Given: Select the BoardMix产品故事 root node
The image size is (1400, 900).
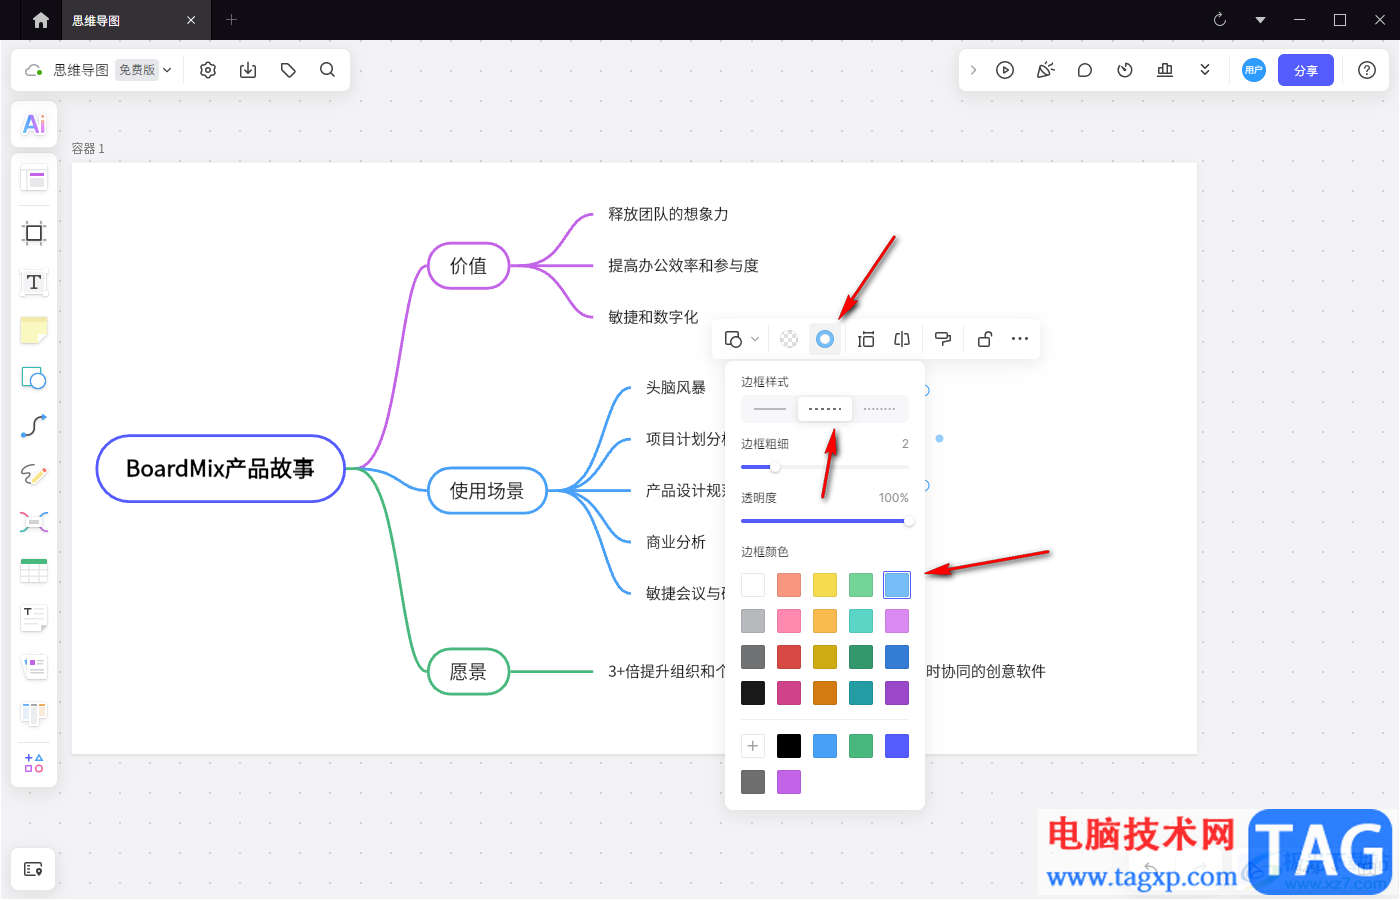Looking at the screenshot, I should pos(220,469).
